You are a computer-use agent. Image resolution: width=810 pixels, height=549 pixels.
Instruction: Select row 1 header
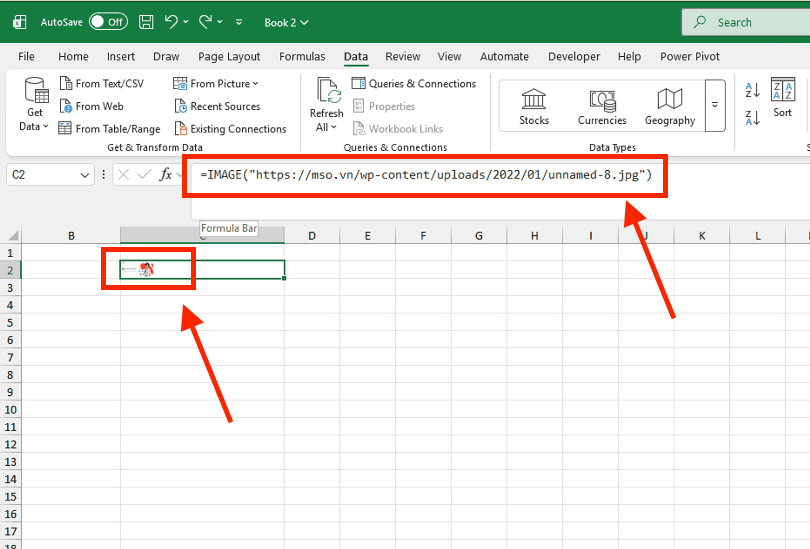pyautogui.click(x=10, y=253)
